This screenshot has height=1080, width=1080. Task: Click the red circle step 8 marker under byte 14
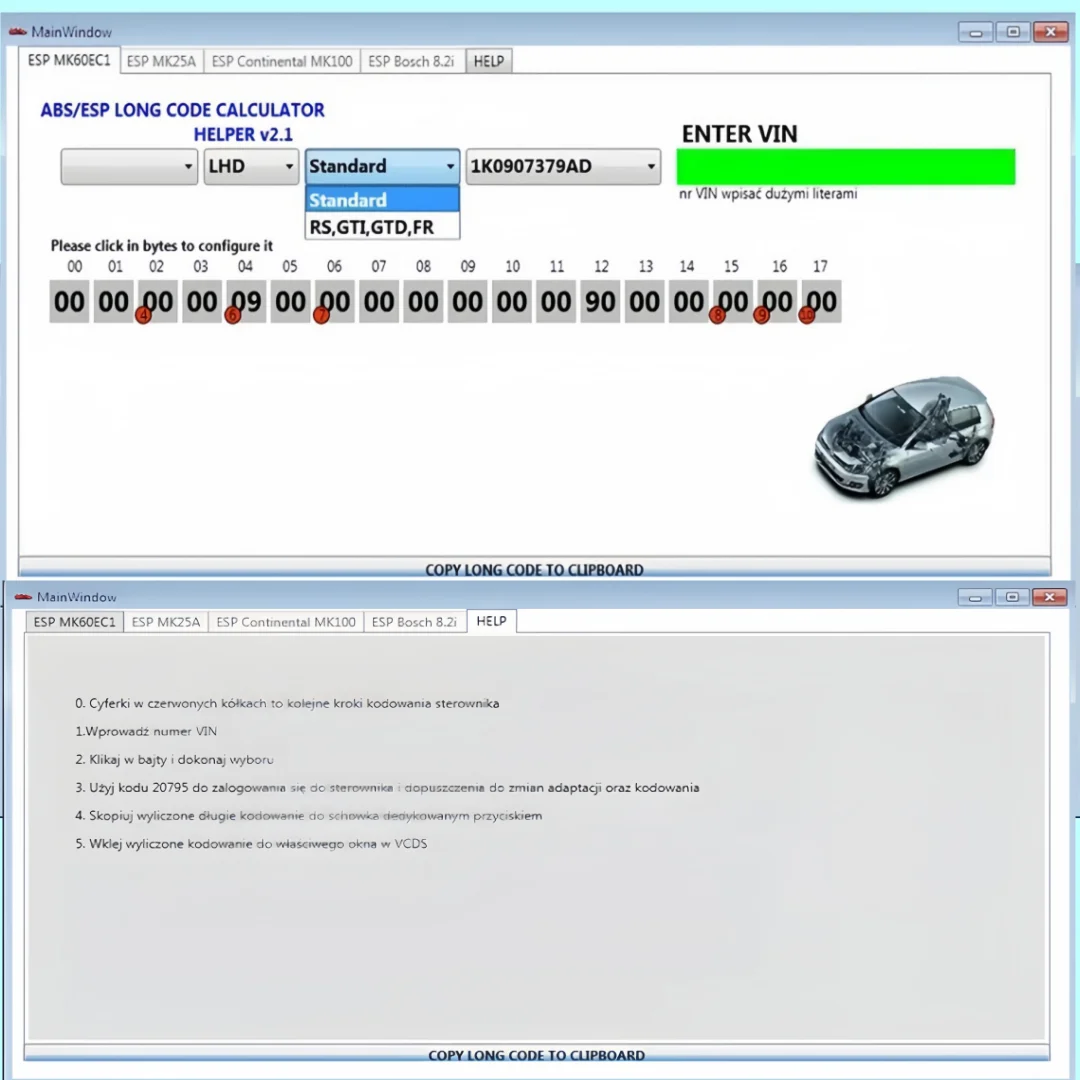[x=718, y=315]
